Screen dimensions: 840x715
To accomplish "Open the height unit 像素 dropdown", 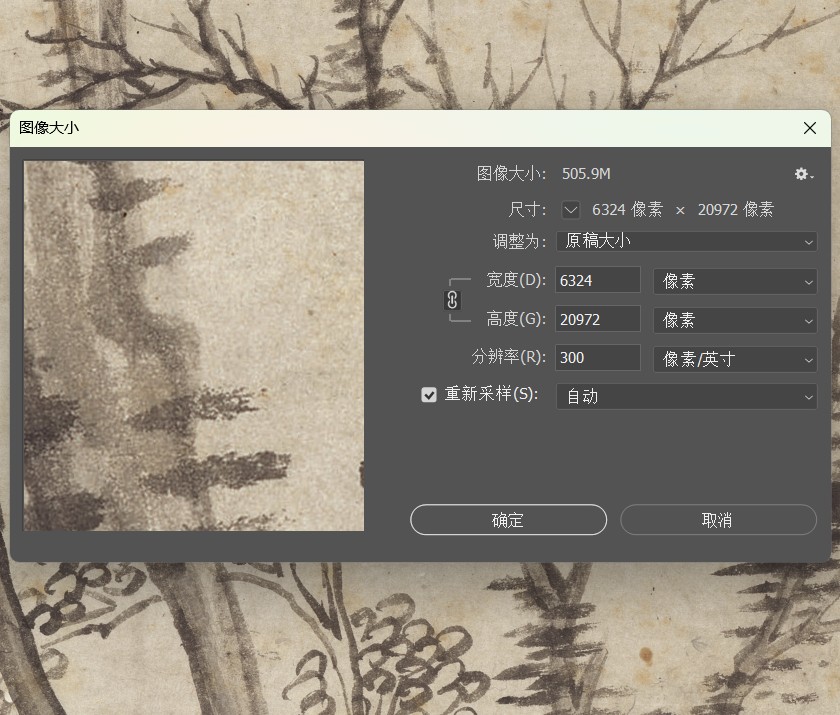I will tap(735, 320).
